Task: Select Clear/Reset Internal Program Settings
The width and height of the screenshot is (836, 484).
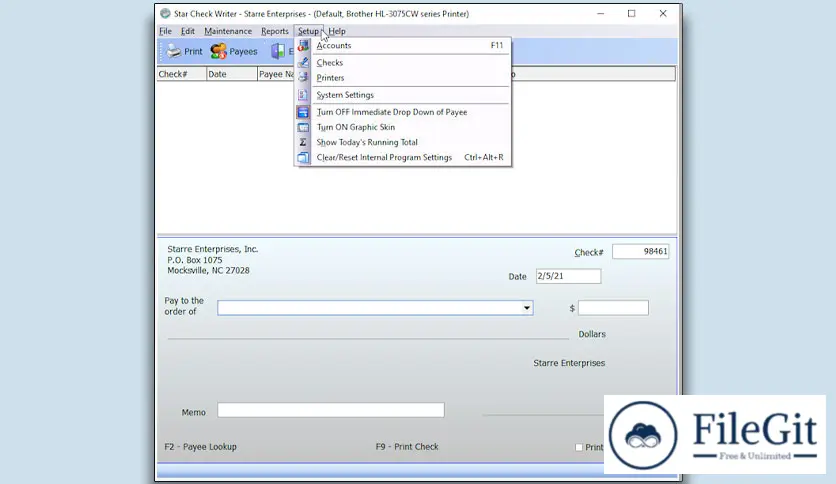Action: pos(403,157)
